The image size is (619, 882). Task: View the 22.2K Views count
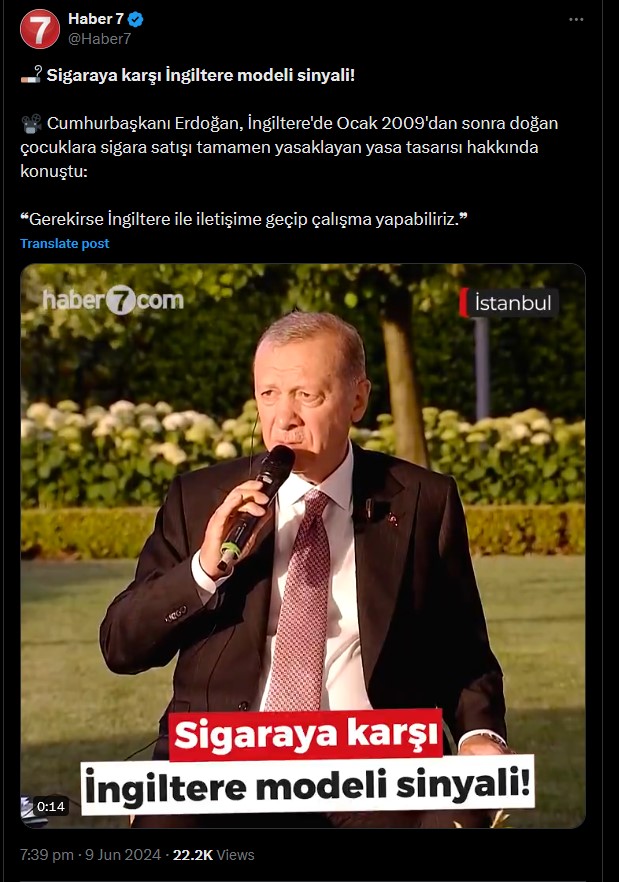(213, 855)
